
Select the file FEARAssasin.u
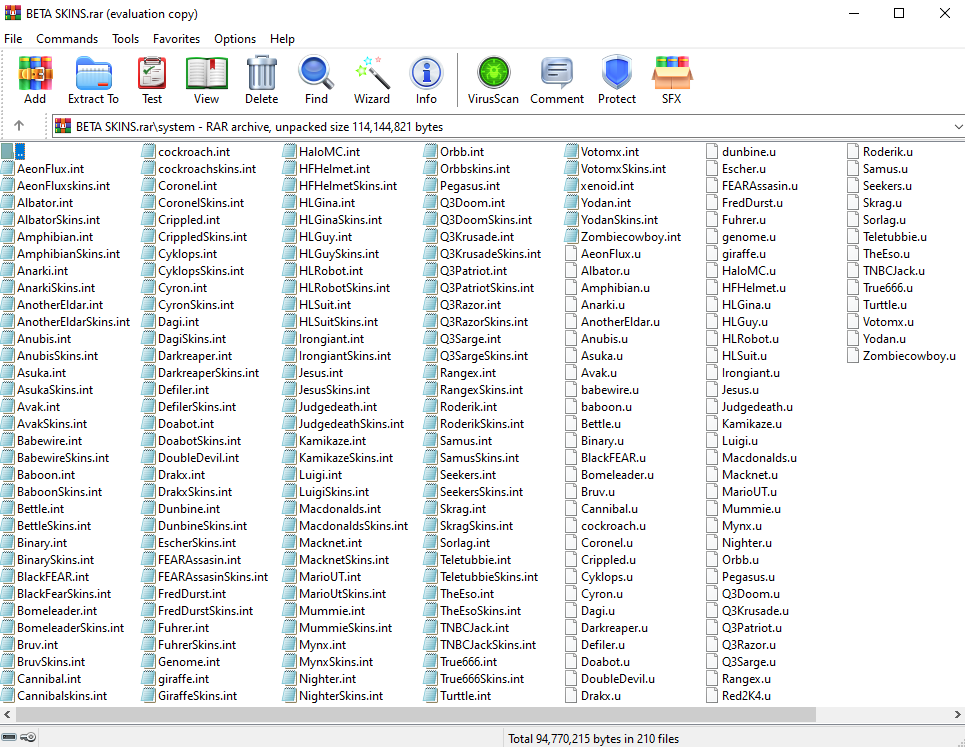tap(759, 185)
